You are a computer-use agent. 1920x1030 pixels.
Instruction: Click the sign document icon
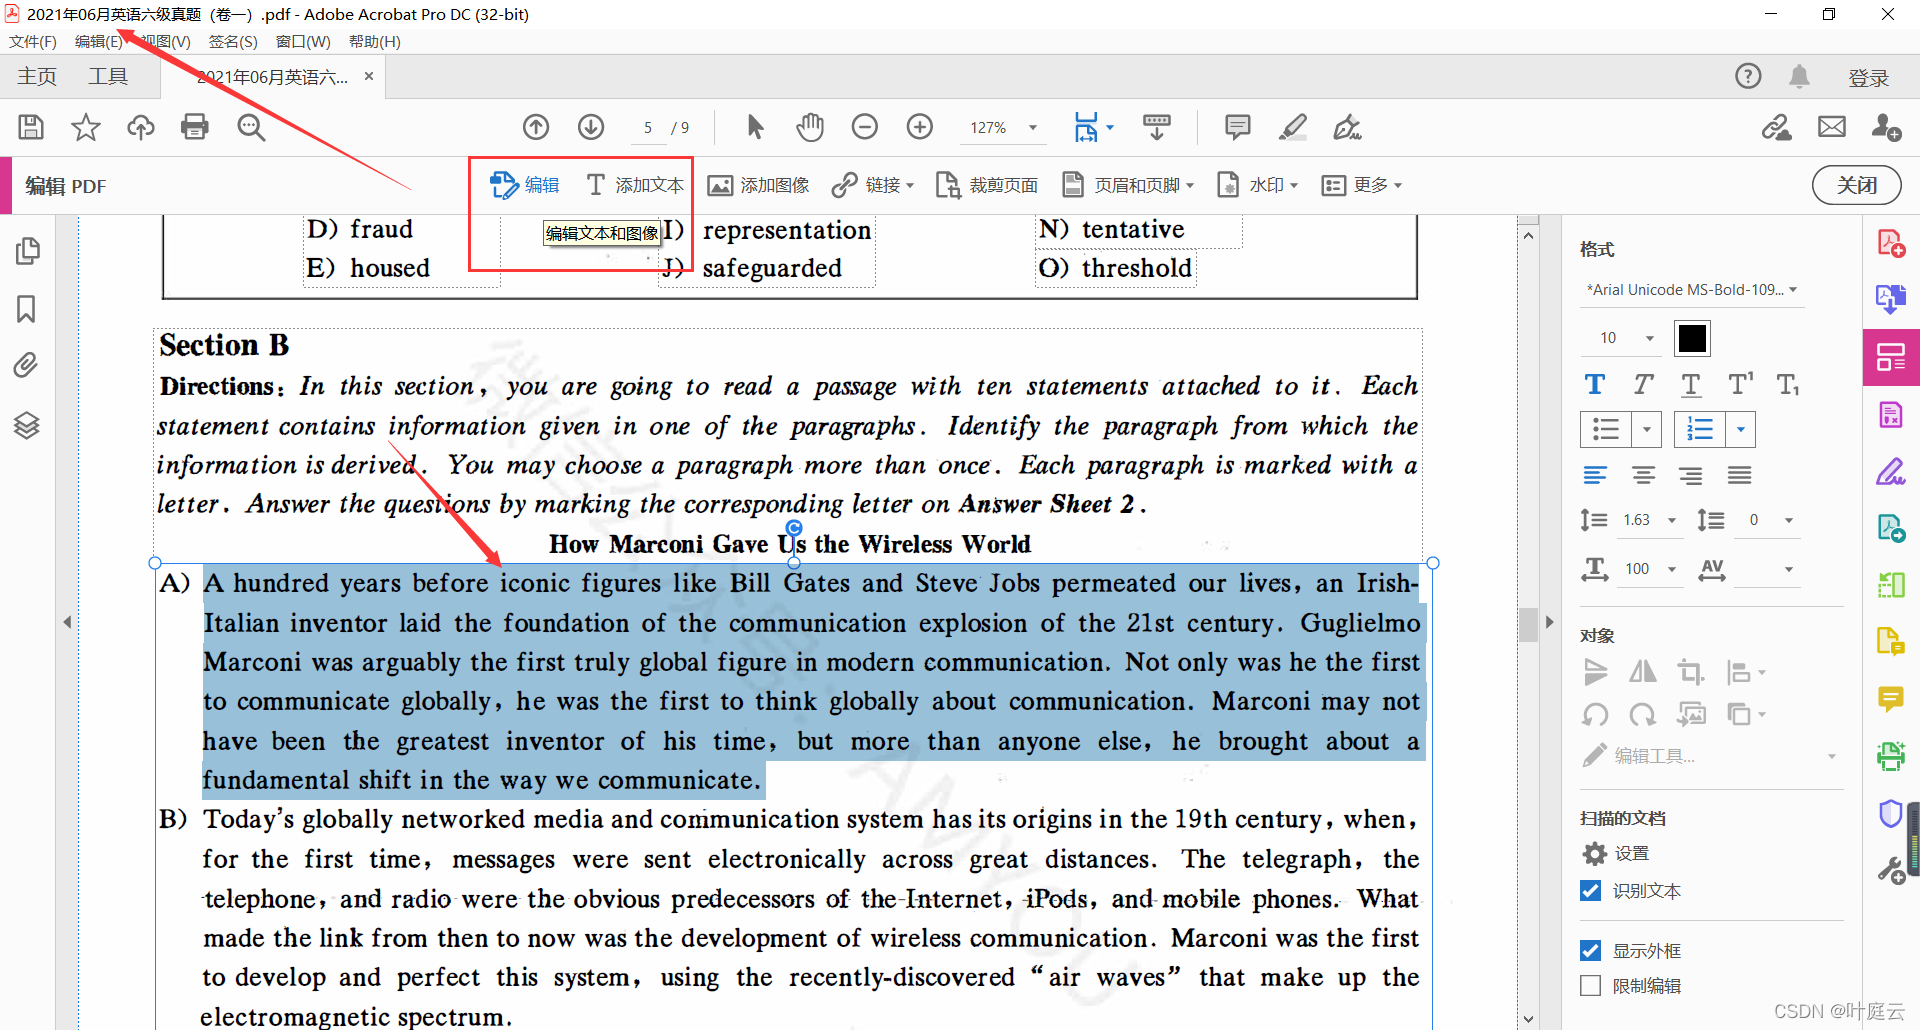tap(1348, 127)
